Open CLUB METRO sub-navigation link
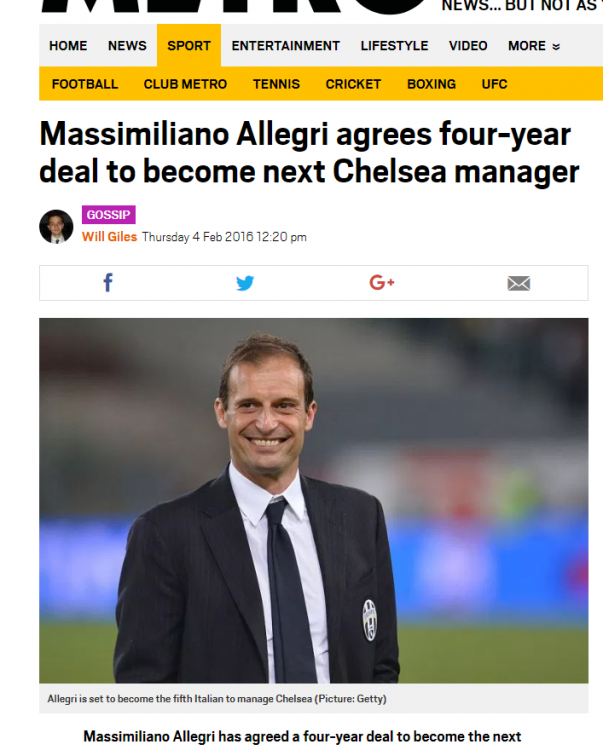Screen dimensions: 603x750 (x=185, y=84)
